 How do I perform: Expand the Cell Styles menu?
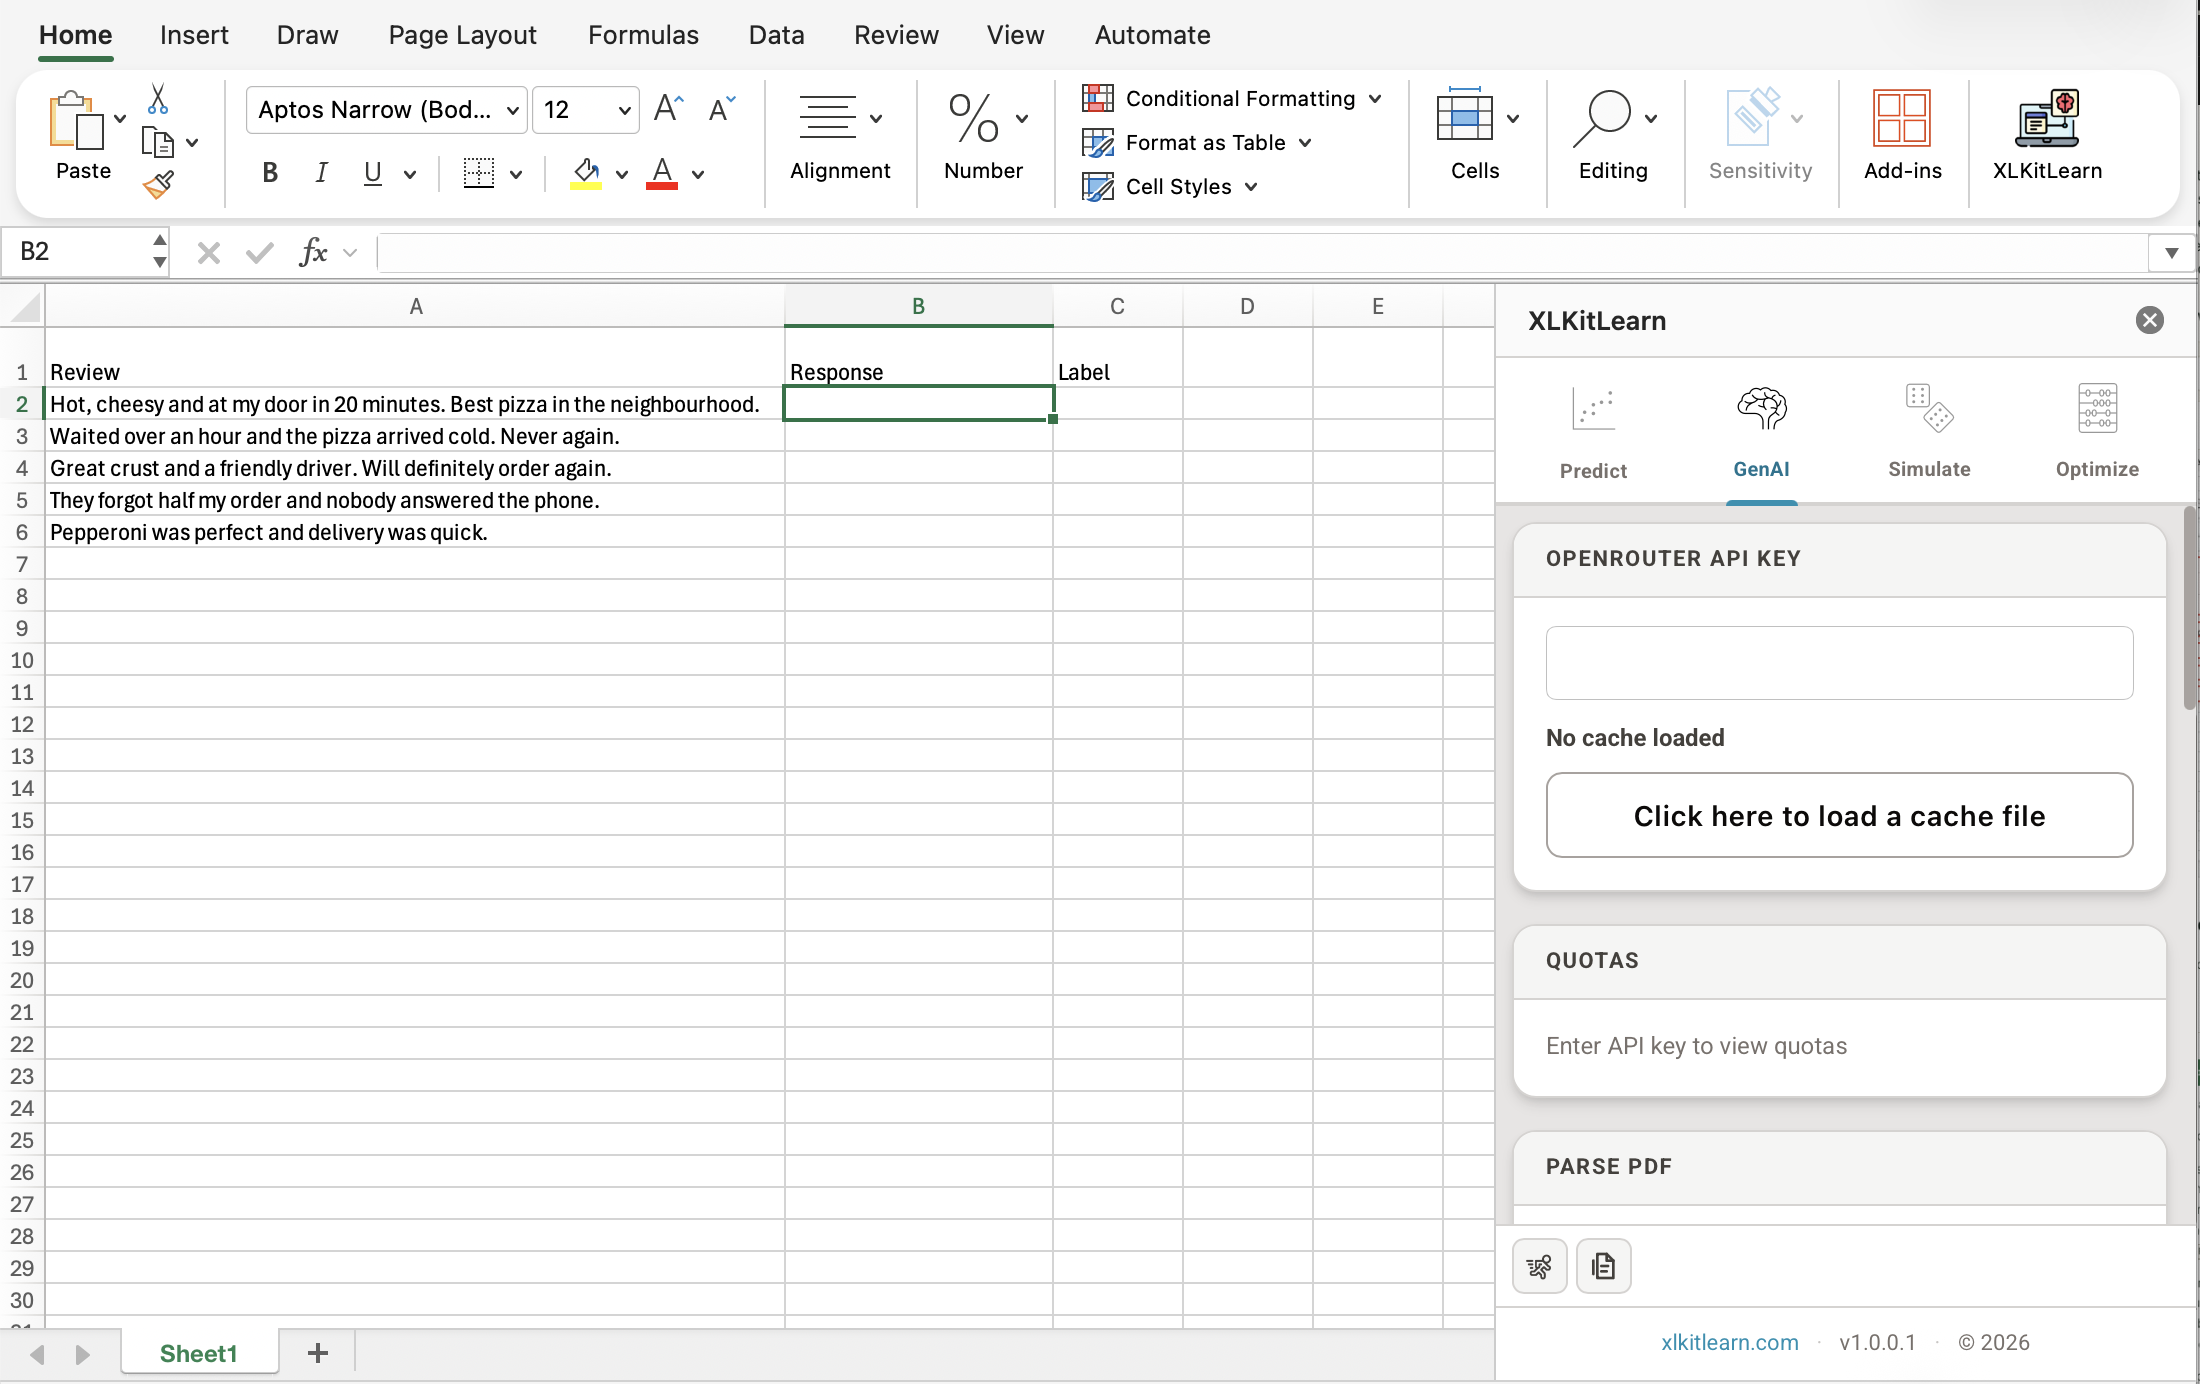pos(1251,187)
